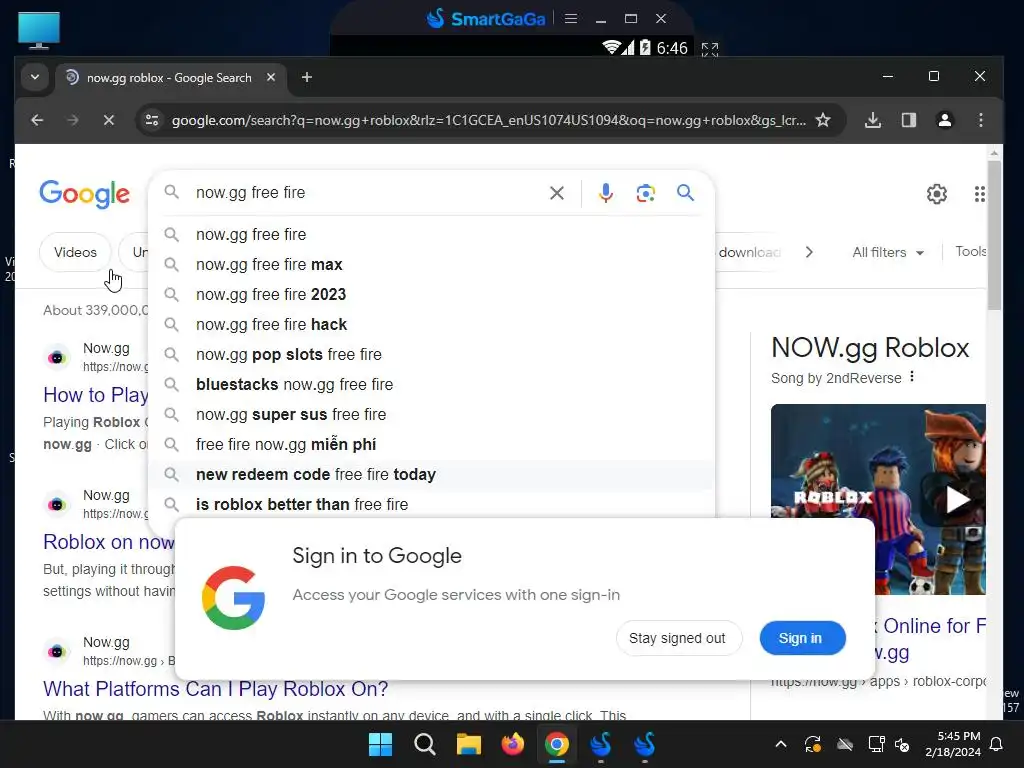Image resolution: width=1024 pixels, height=768 pixels.
Task: Open Chrome side panel
Action: pyautogui.click(x=909, y=120)
